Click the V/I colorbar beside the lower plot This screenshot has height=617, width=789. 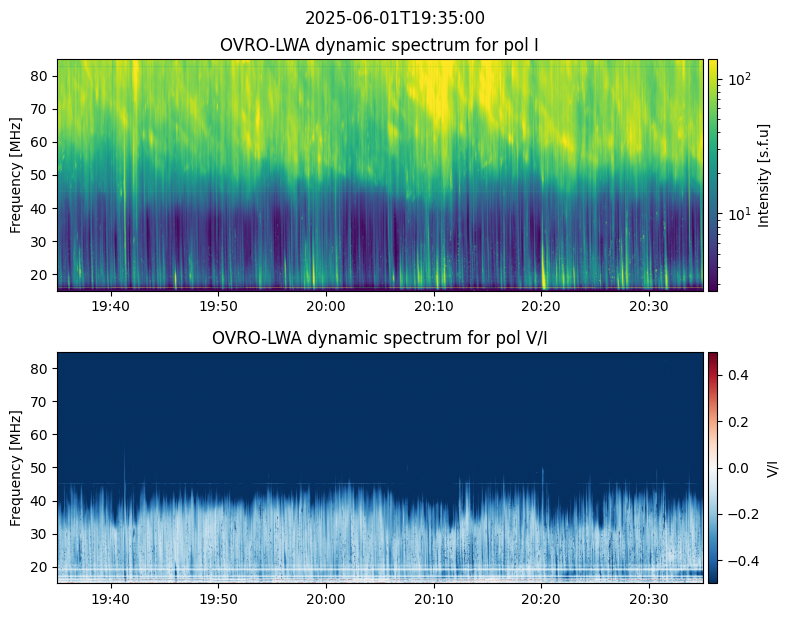pyautogui.click(x=713, y=467)
